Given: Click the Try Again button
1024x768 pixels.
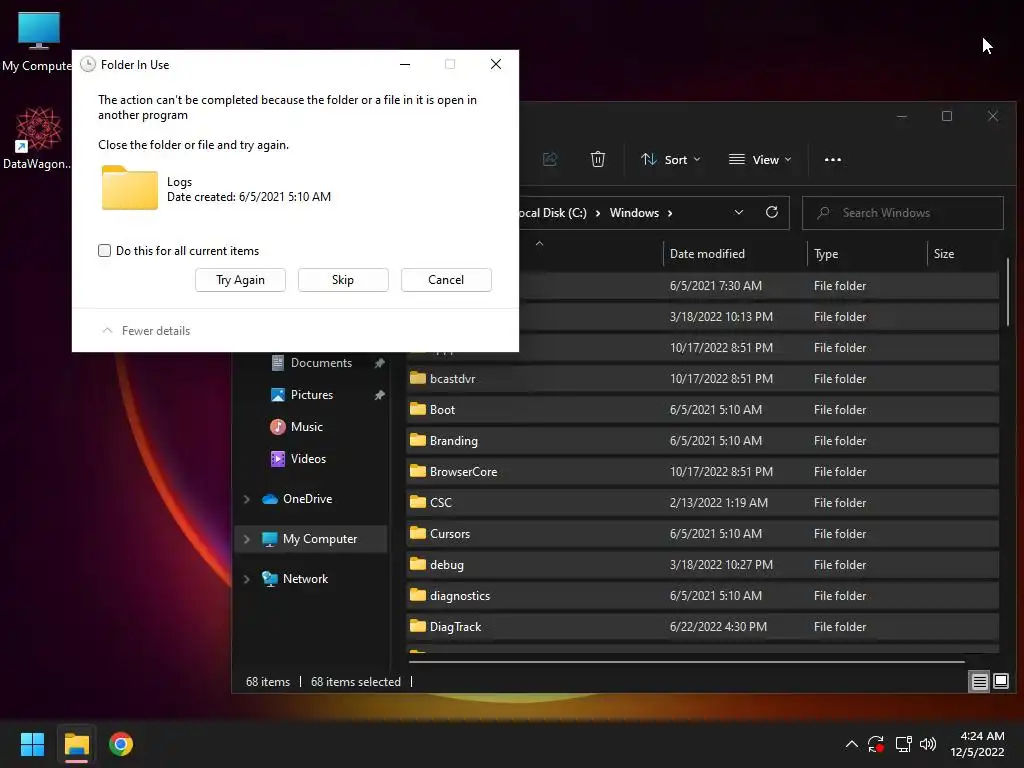Looking at the screenshot, I should point(240,280).
